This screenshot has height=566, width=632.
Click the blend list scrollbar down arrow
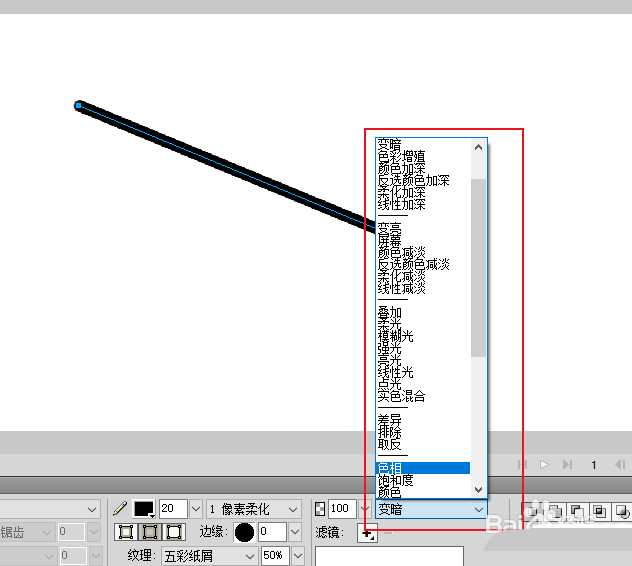478,489
